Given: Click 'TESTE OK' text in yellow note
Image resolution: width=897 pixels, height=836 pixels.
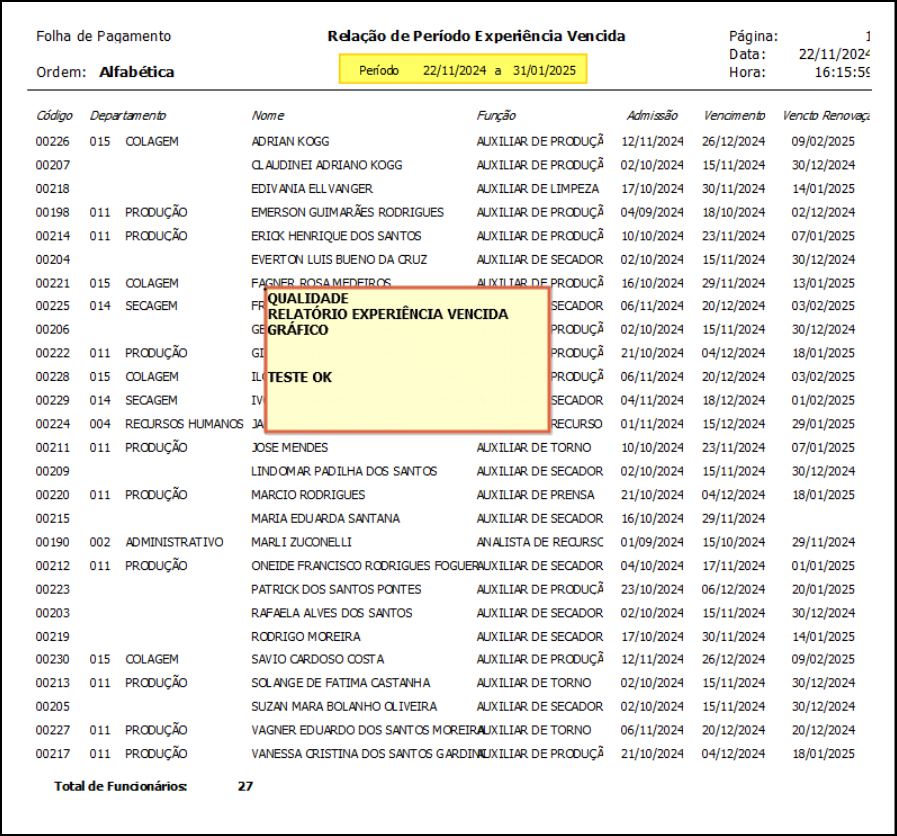Looking at the screenshot, I should coord(300,378).
